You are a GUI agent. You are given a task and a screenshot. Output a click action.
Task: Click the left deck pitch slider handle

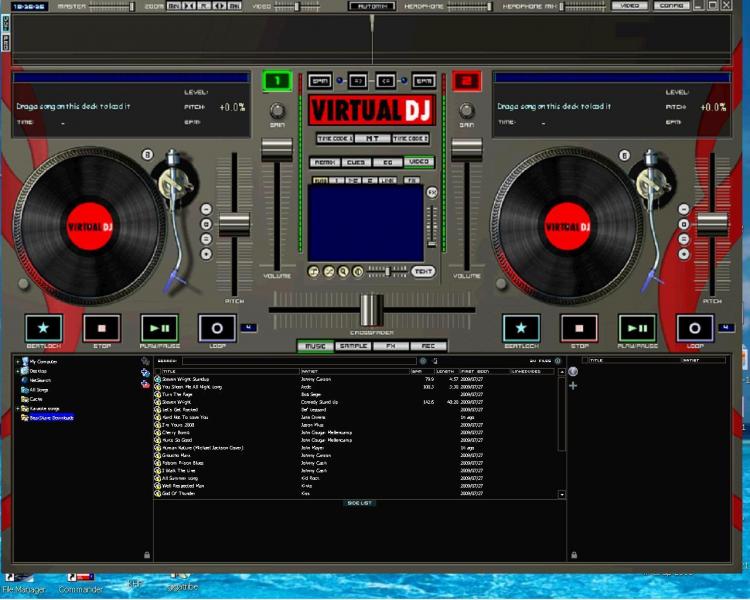[x=234, y=225]
